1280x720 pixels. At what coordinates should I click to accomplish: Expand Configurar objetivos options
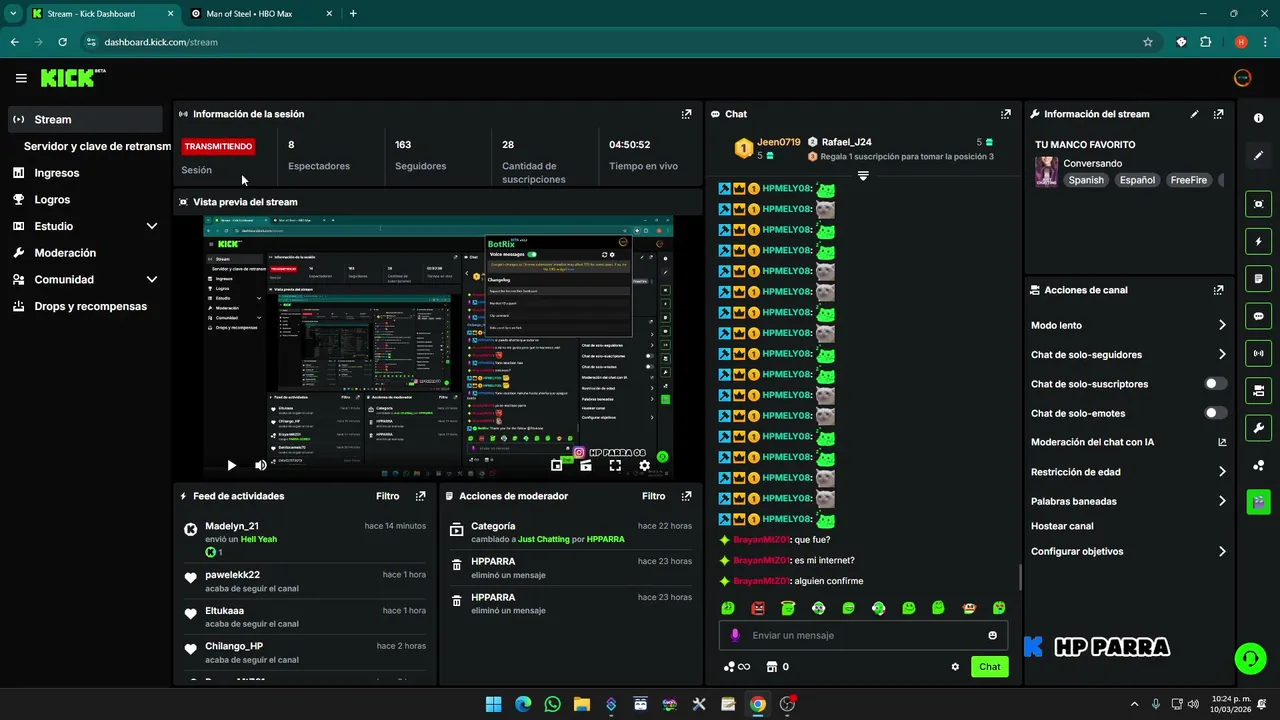[x=1222, y=551]
